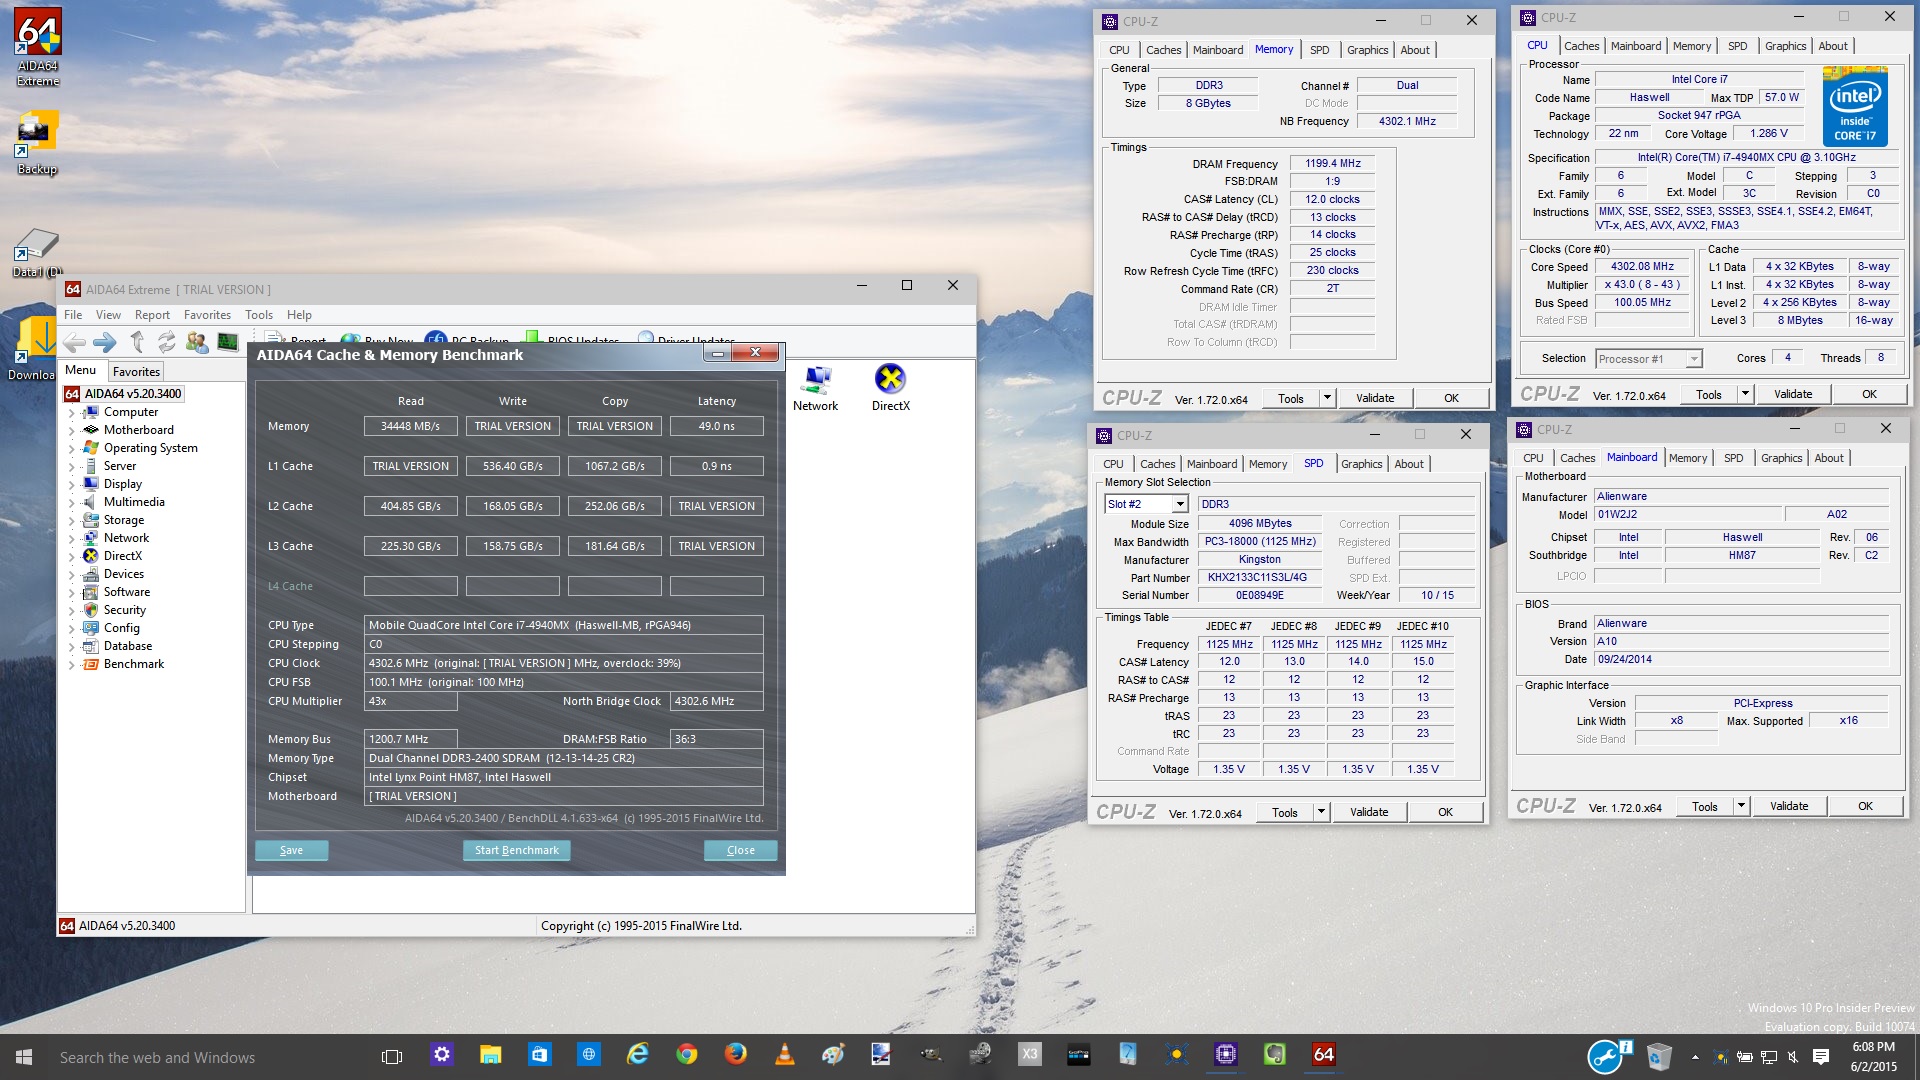Click Tools button in CPU-Z CPU window
The width and height of the screenshot is (1920, 1080).
(x=1709, y=394)
